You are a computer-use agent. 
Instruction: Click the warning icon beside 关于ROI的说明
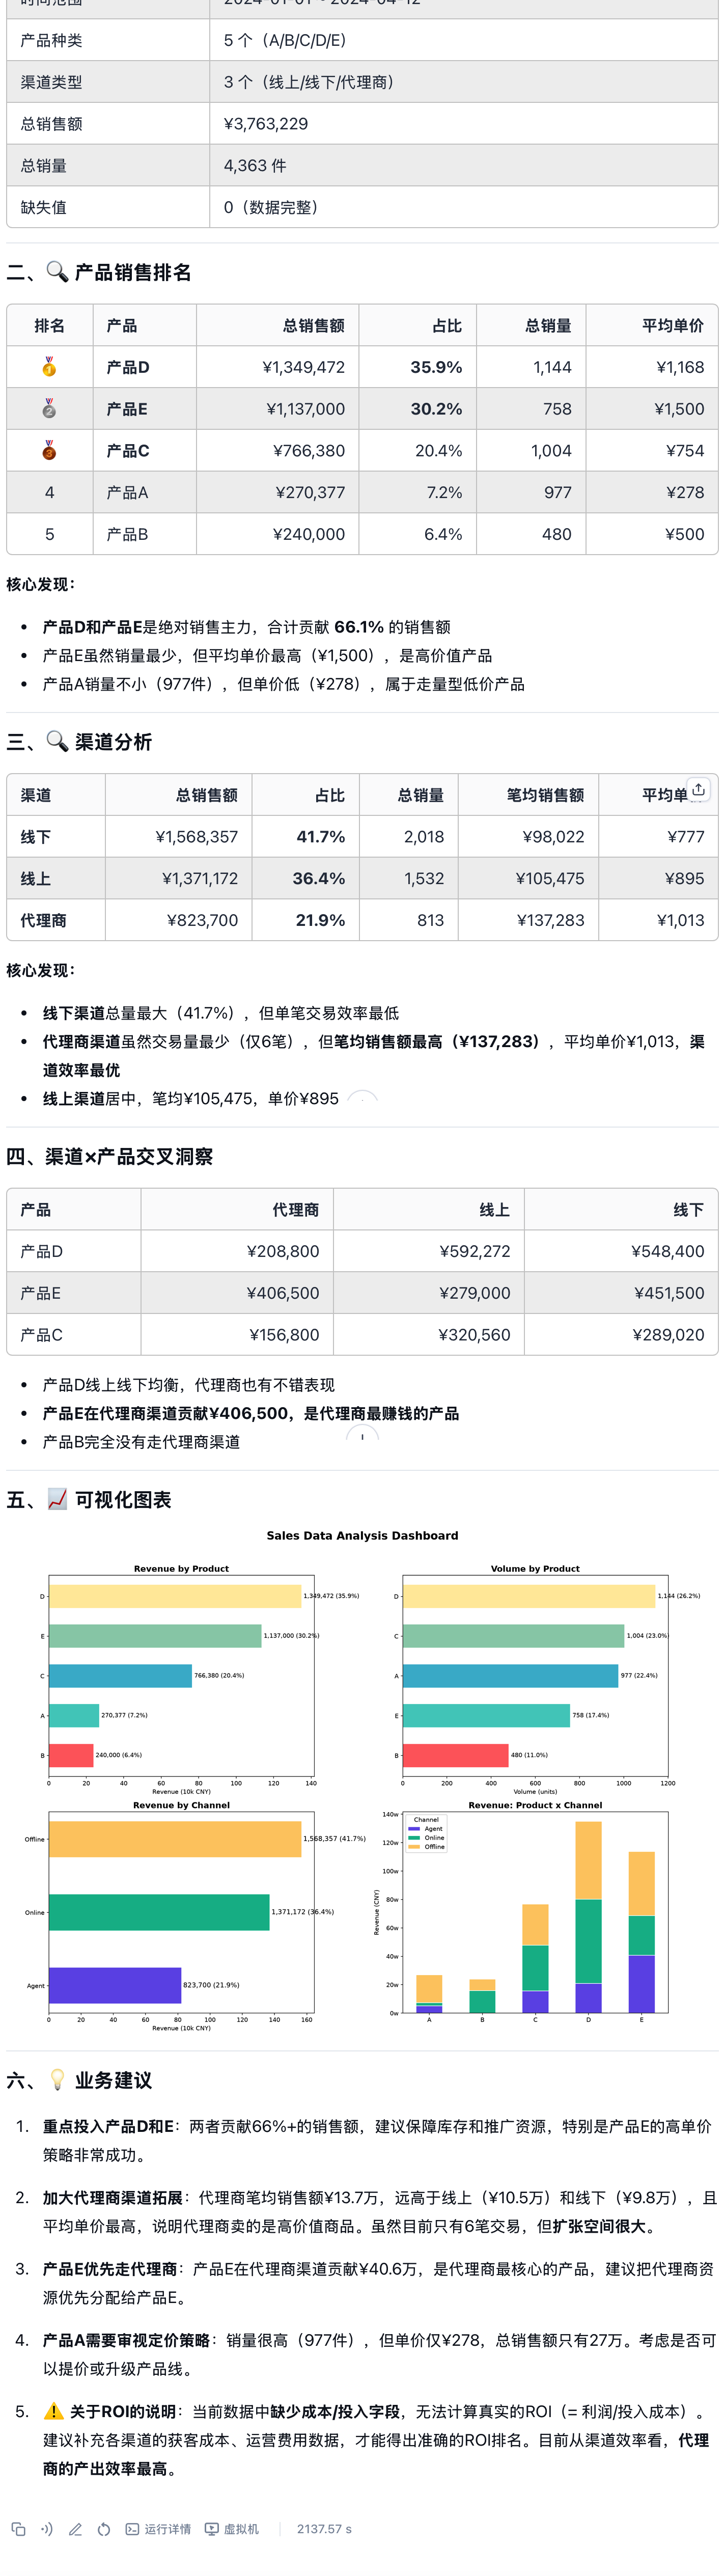[54, 2411]
